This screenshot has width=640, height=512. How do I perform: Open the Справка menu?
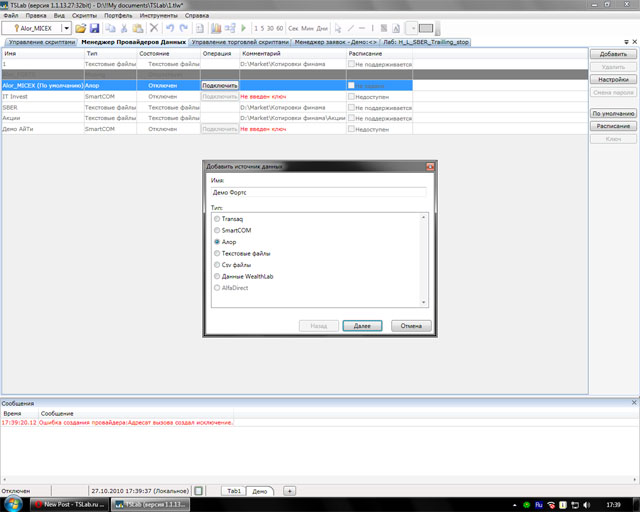tap(197, 16)
